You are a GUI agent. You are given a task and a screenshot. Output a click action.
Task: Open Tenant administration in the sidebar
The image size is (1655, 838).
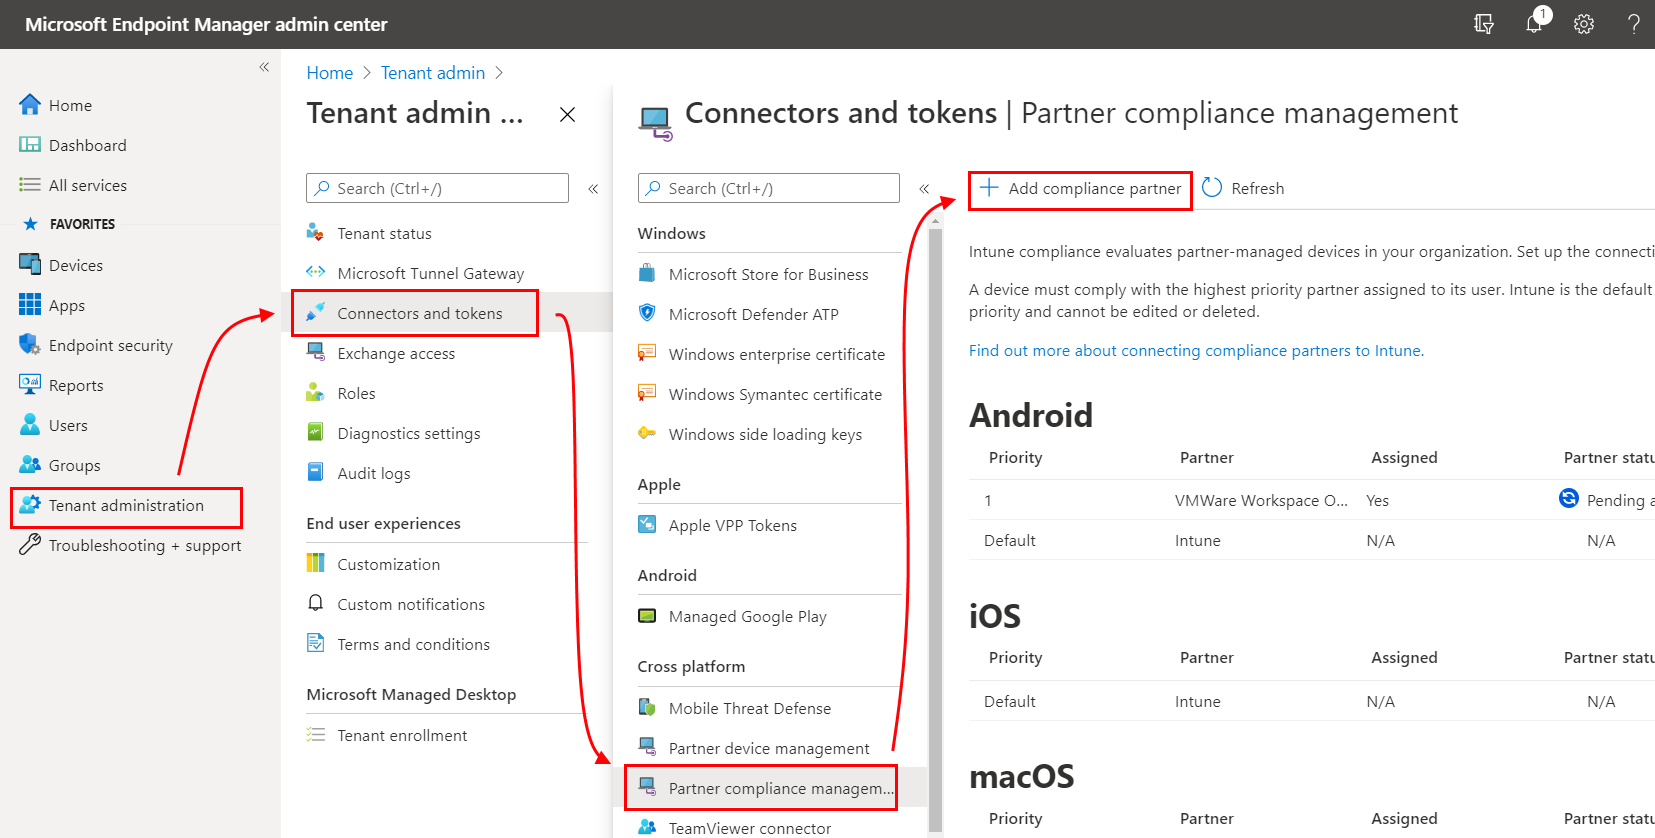(126, 506)
